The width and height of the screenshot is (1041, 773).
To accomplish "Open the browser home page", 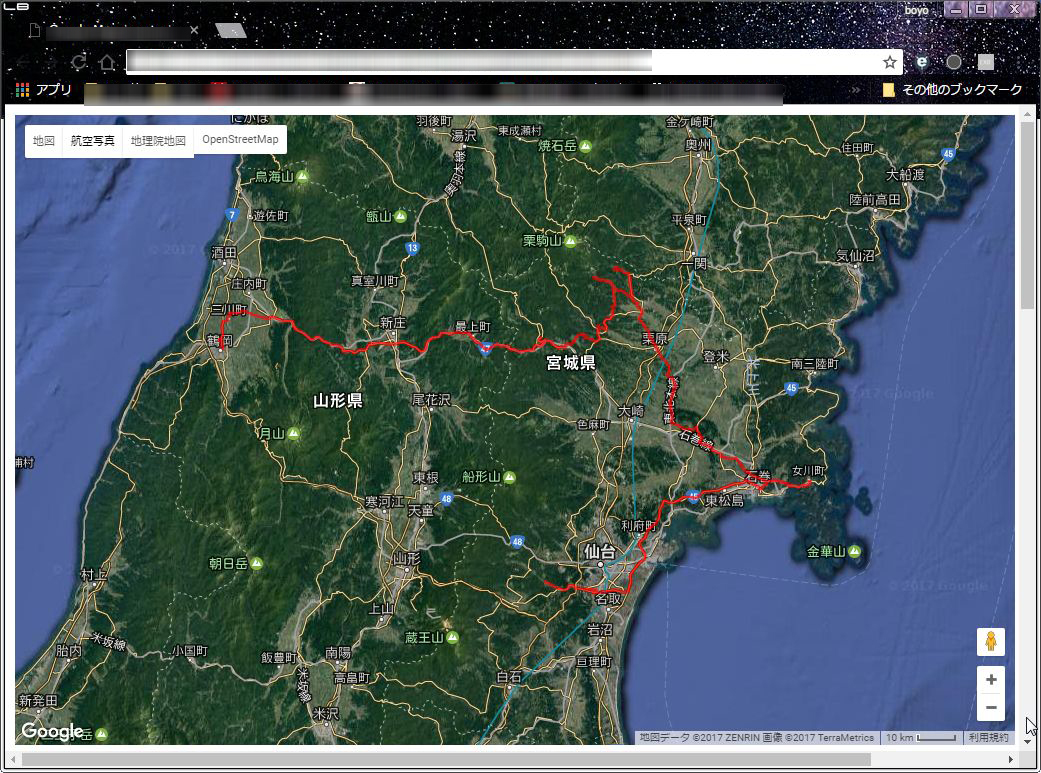I will (107, 62).
